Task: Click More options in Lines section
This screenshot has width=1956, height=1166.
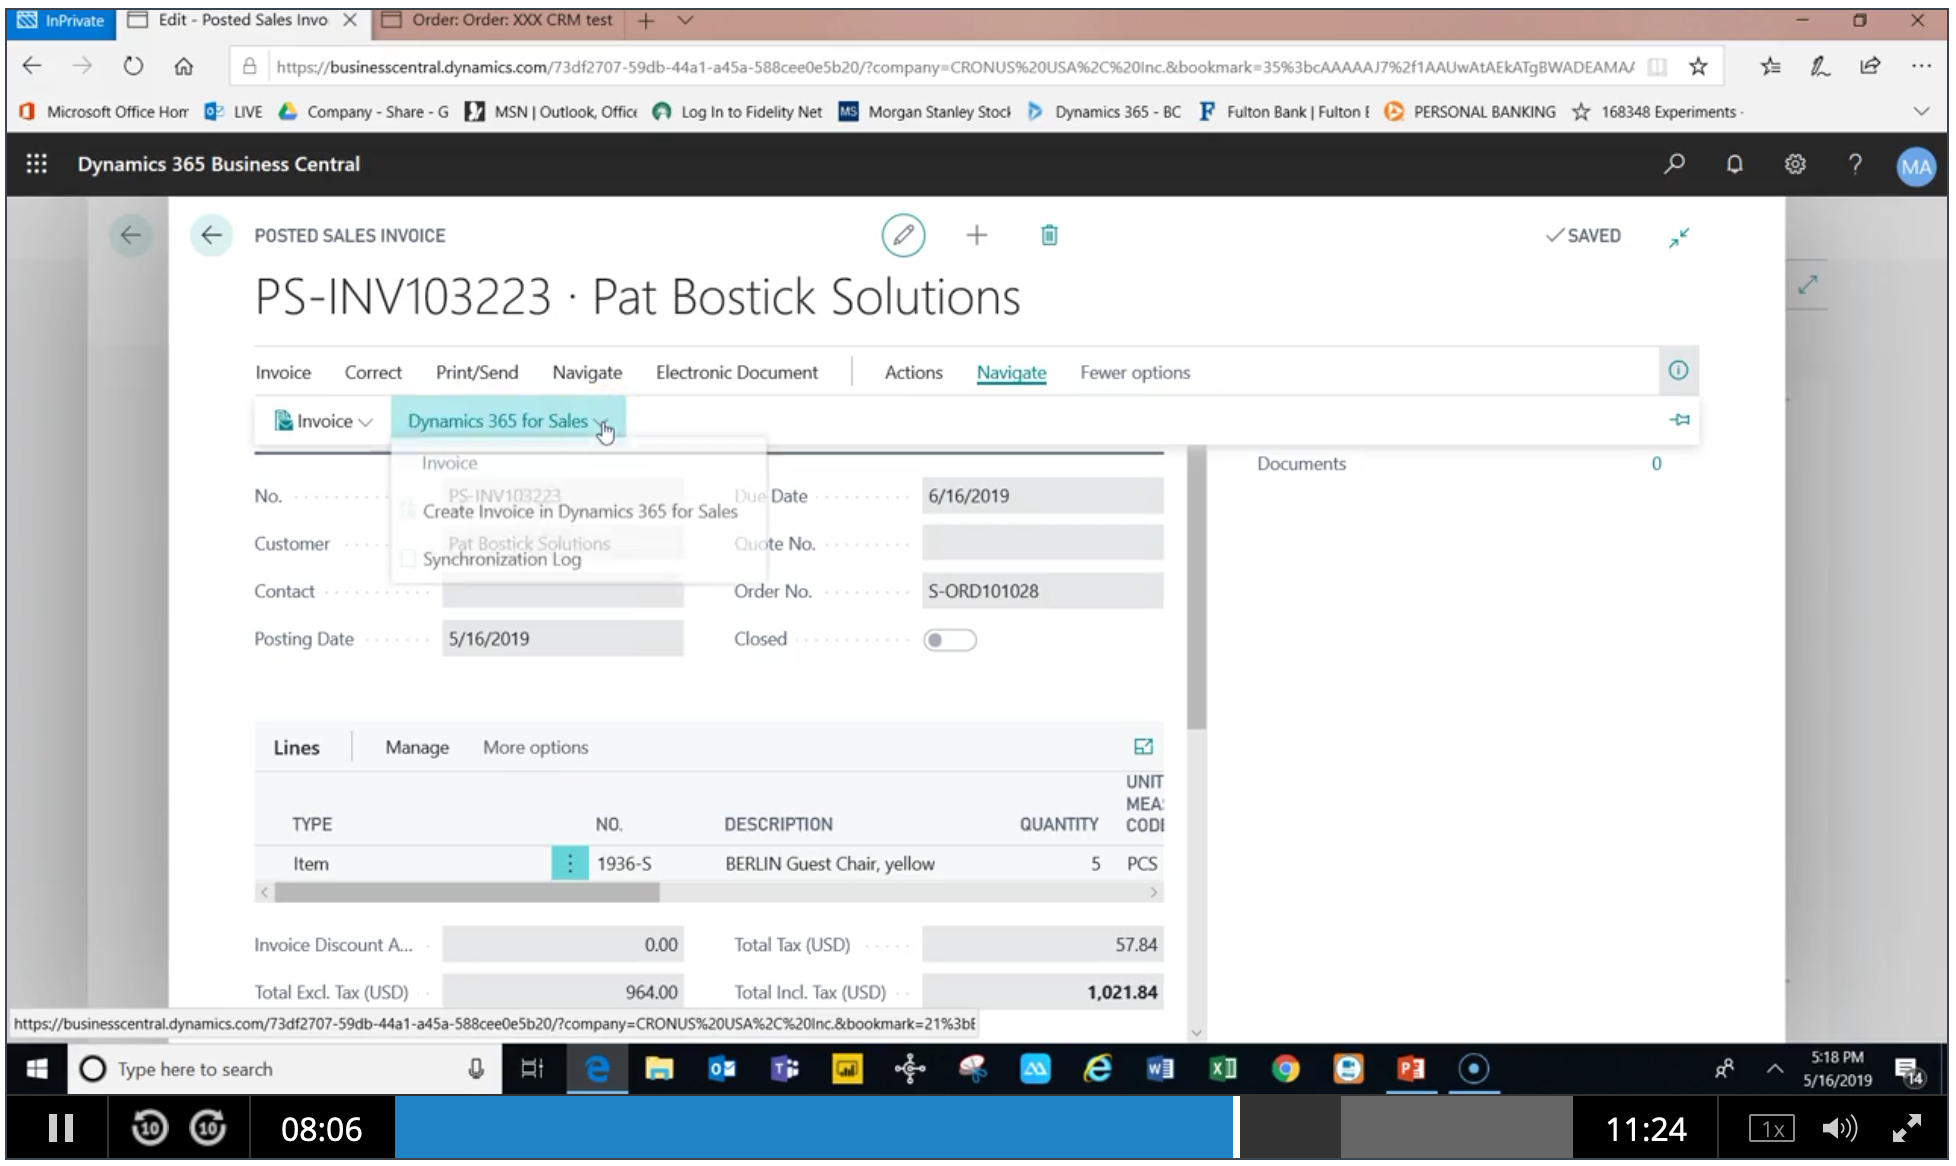Action: coord(535,747)
